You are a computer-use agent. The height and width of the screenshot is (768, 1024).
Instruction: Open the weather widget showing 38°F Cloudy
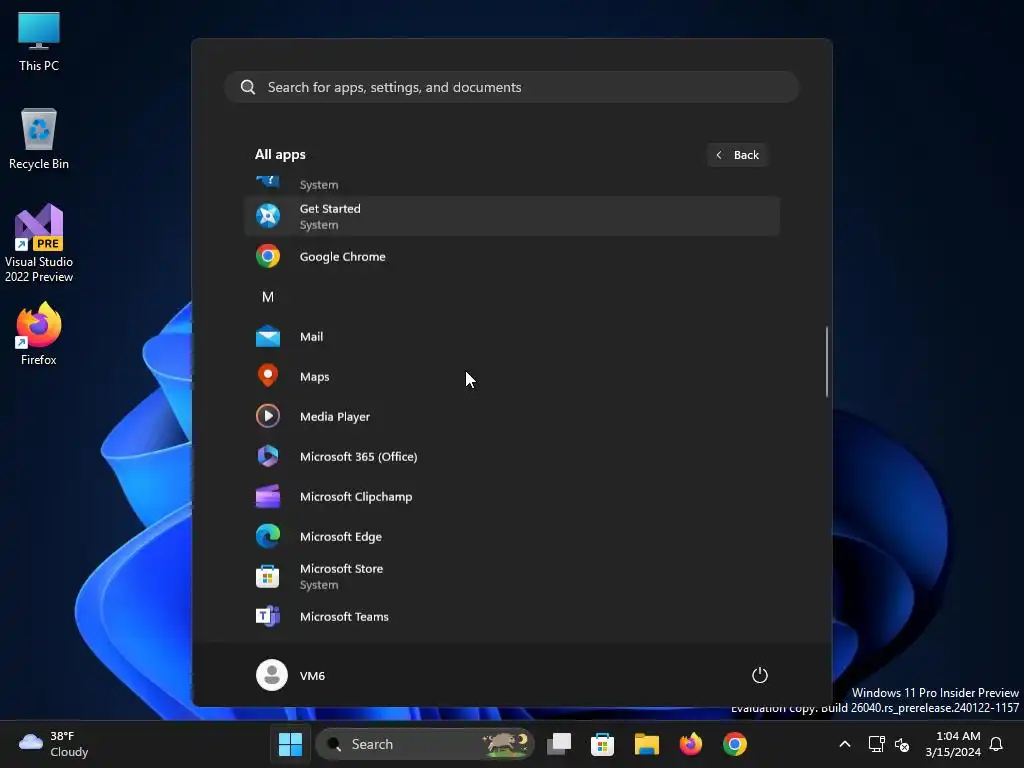tap(54, 744)
